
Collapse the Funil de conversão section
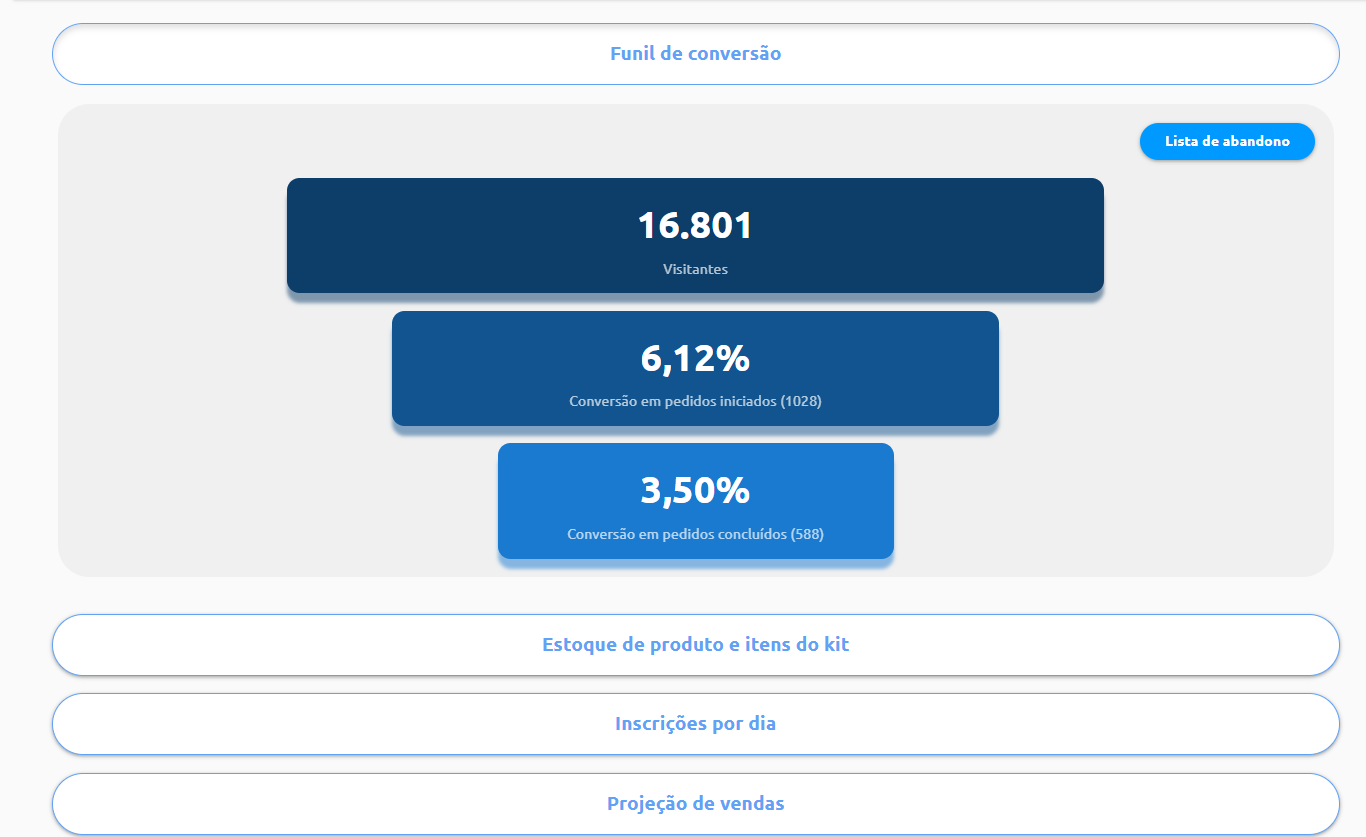pyautogui.click(x=695, y=54)
